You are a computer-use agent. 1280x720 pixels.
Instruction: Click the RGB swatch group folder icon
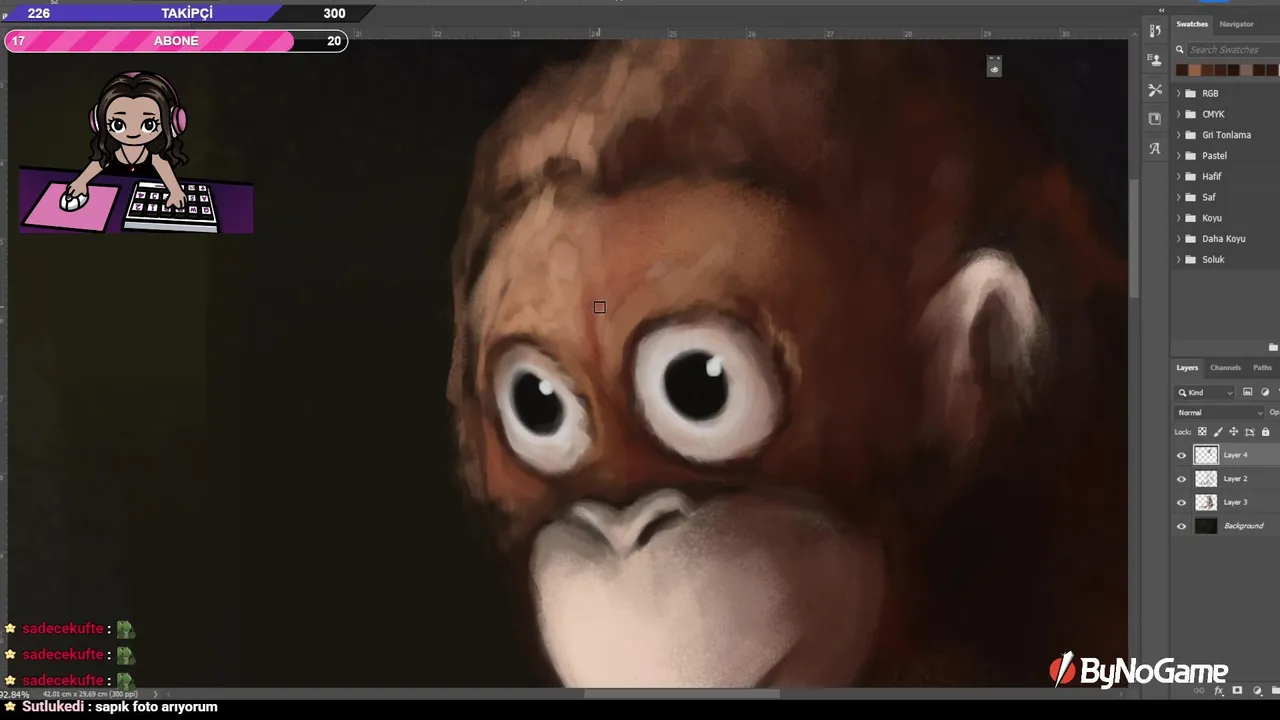[1190, 93]
